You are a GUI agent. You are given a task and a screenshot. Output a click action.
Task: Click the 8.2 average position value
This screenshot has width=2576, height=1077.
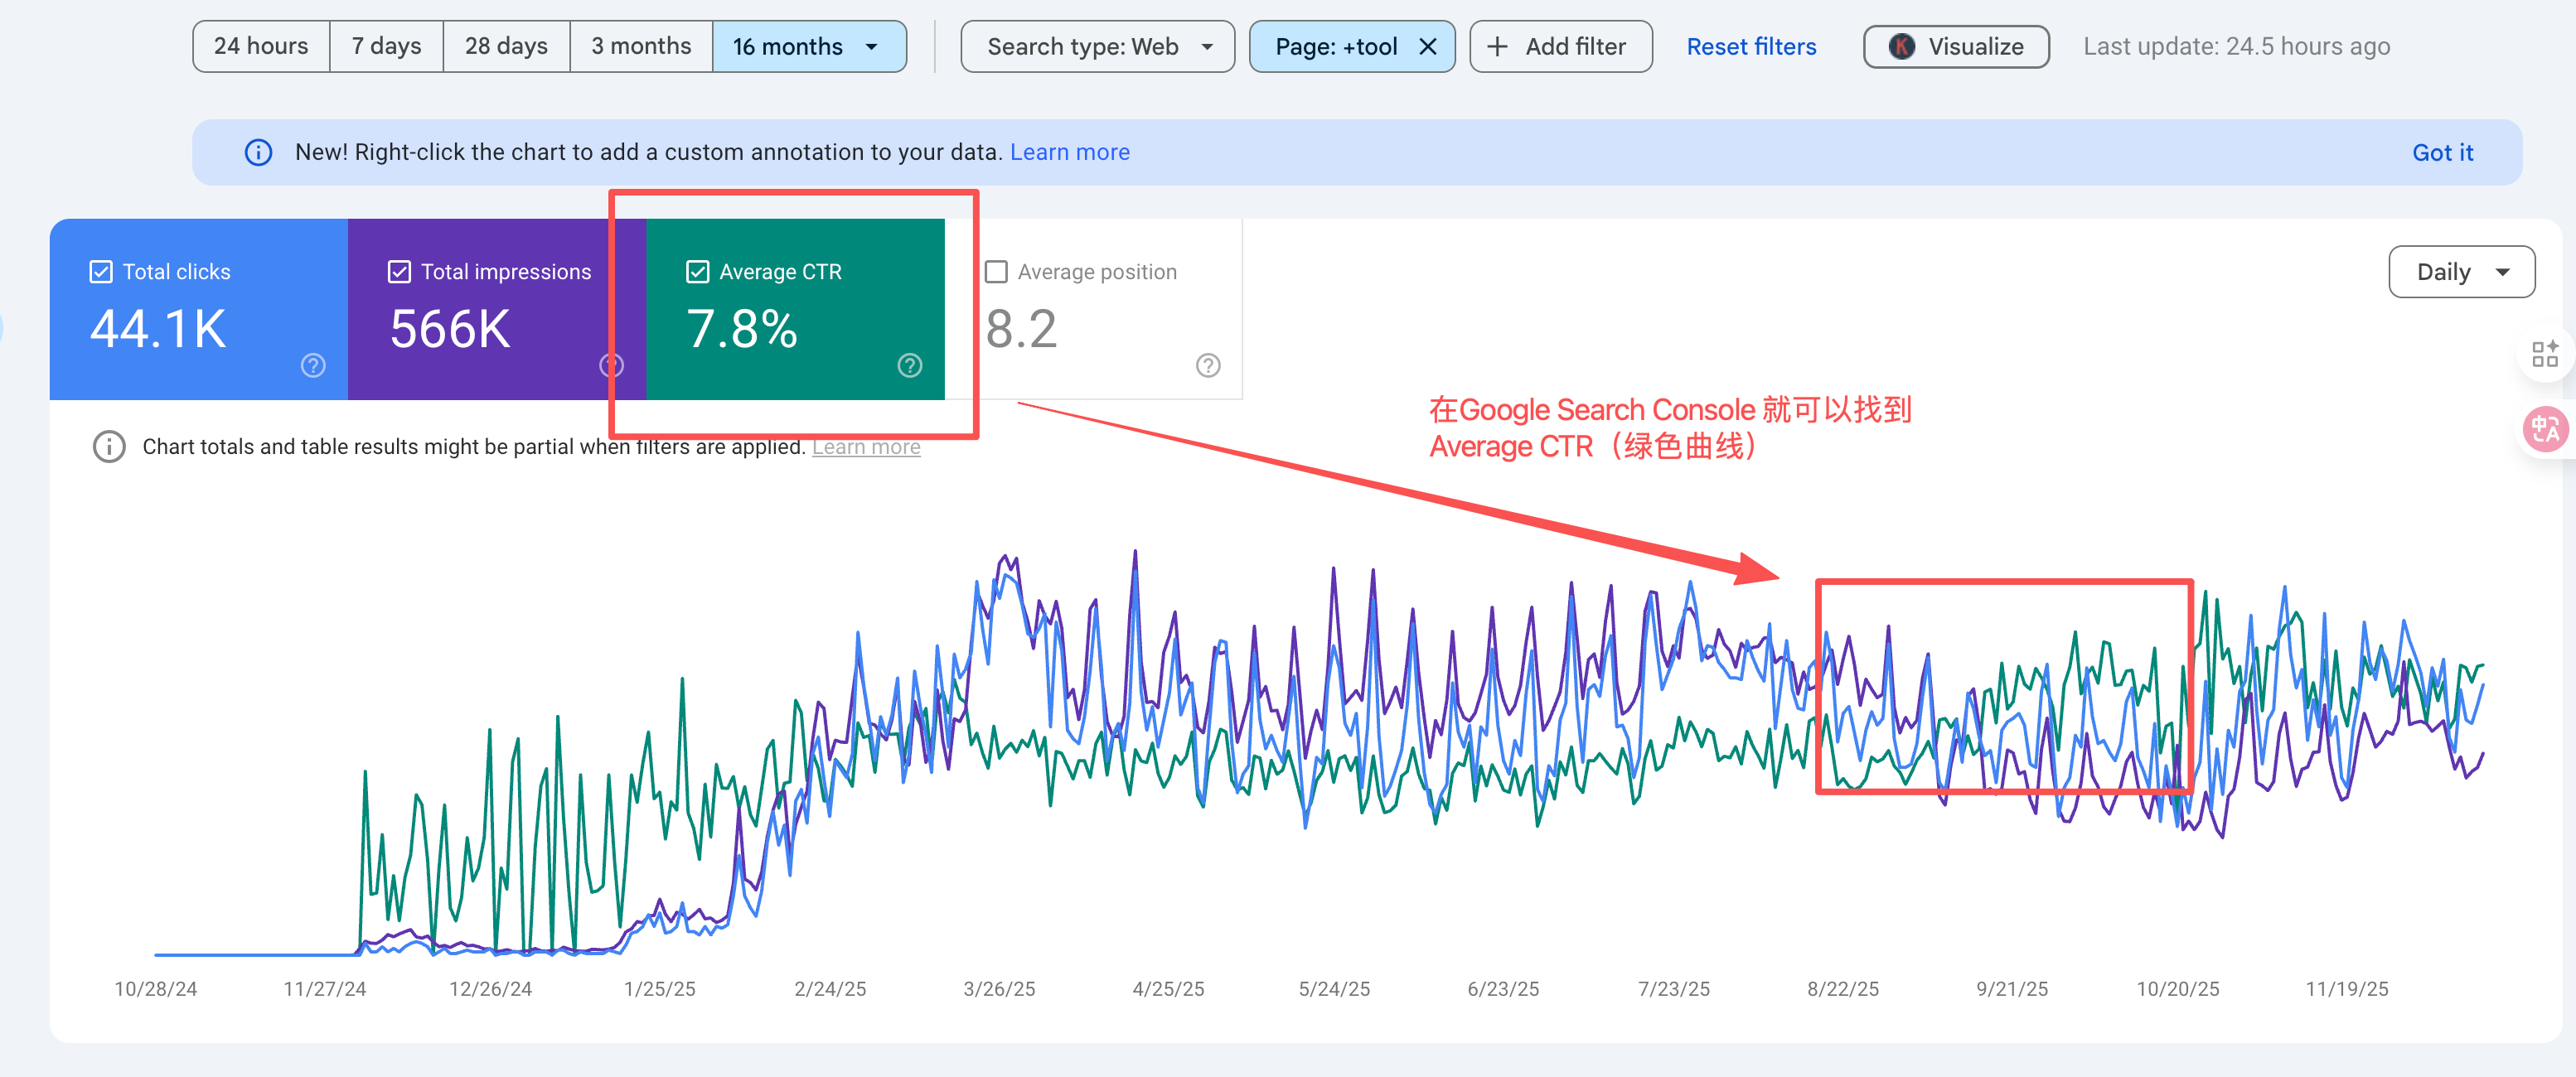[x=1021, y=328]
